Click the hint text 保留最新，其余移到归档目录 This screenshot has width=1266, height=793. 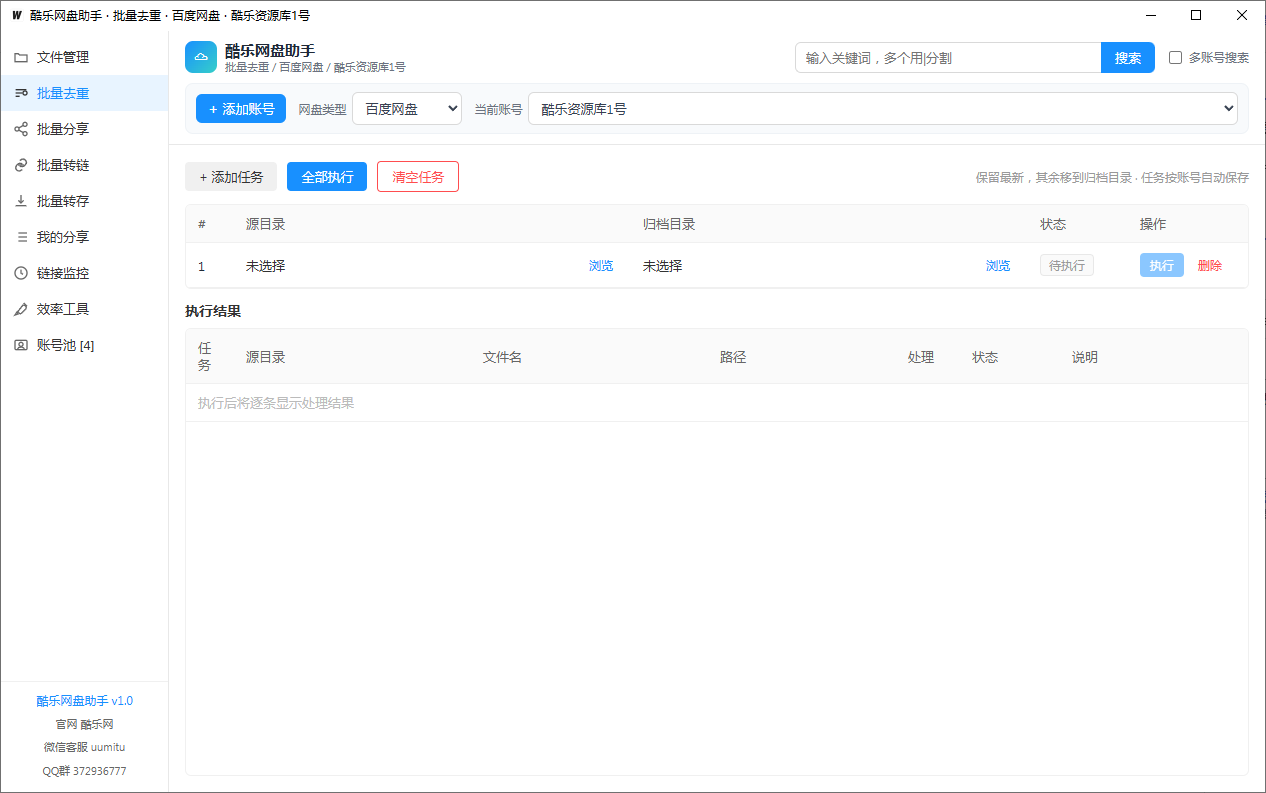pyautogui.click(x=1054, y=177)
